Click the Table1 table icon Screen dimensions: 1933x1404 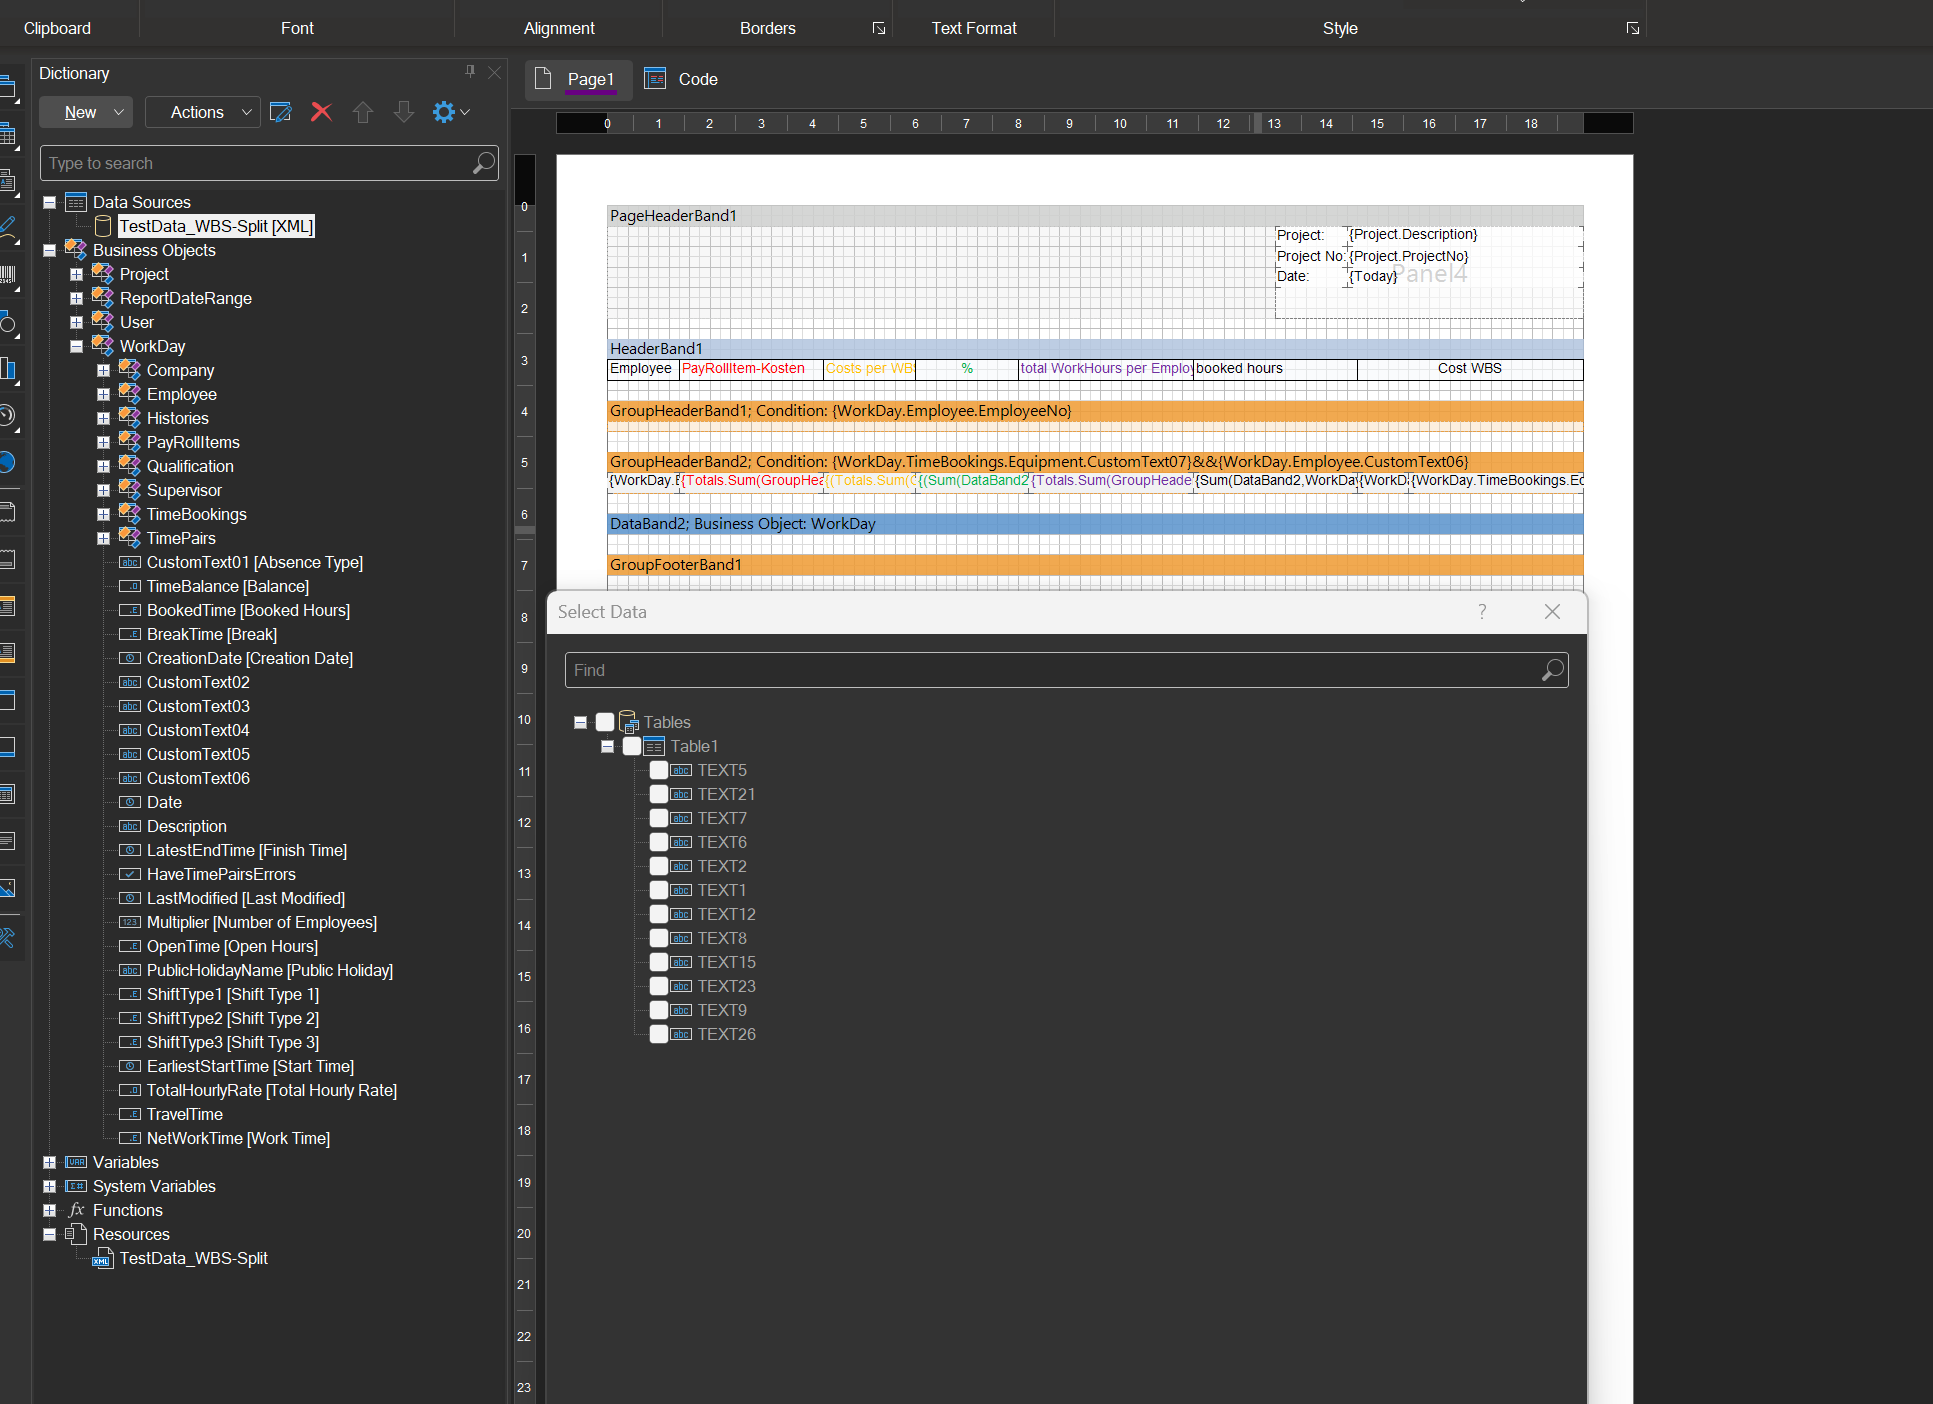tap(654, 746)
